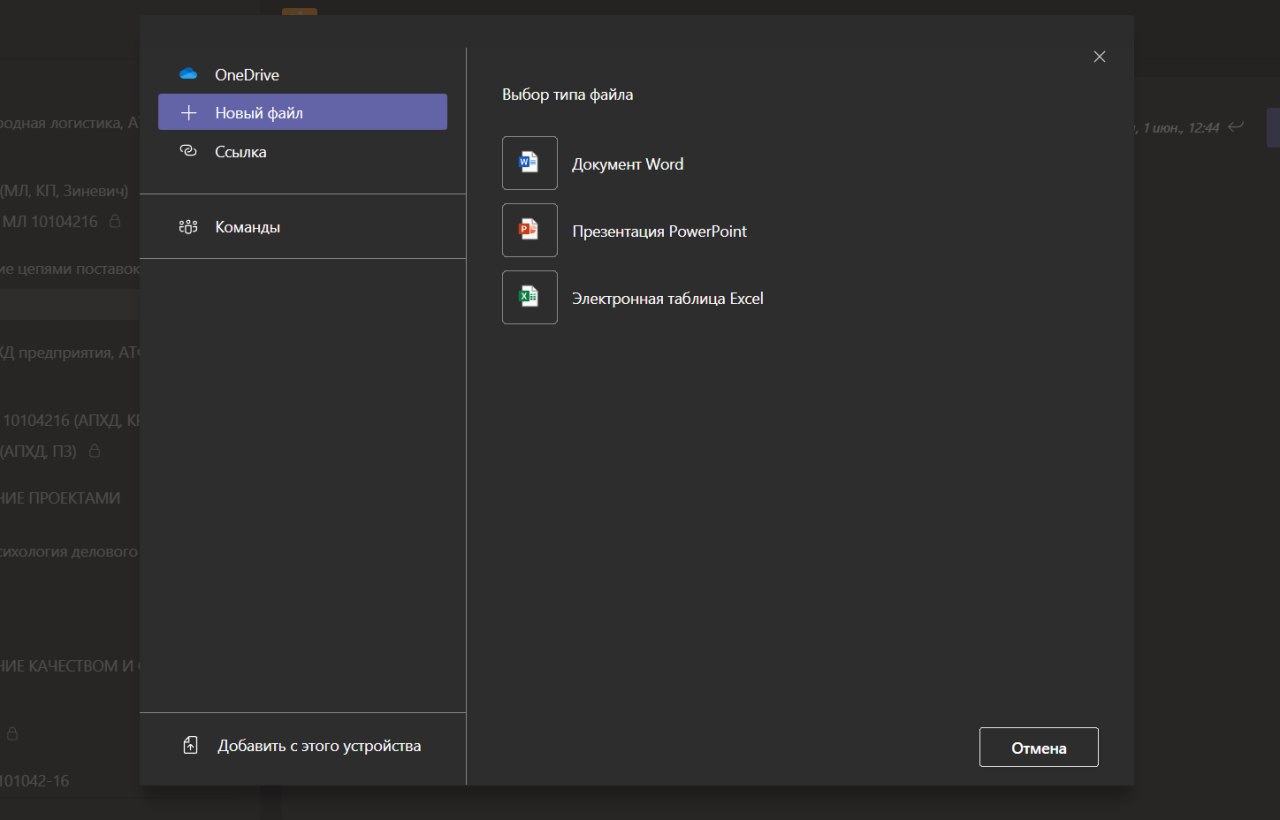The height and width of the screenshot is (820, 1280).
Task: Click the Teams icon beside Команды
Action: (188, 227)
